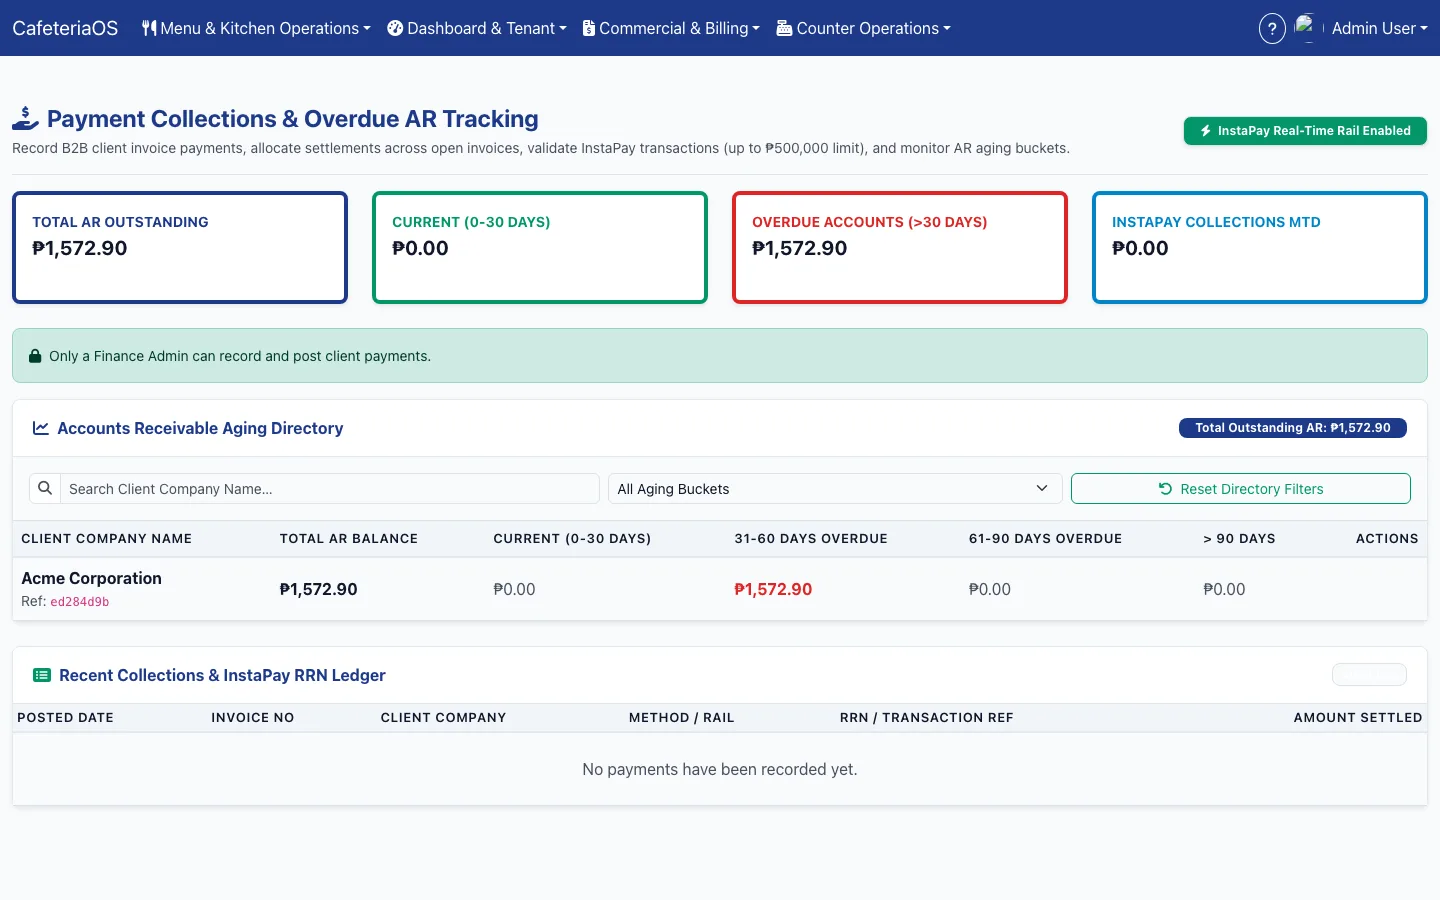Click Acme's red 31-60 days overdue amount ₱1,572.90
The height and width of the screenshot is (900, 1440).
[773, 590]
